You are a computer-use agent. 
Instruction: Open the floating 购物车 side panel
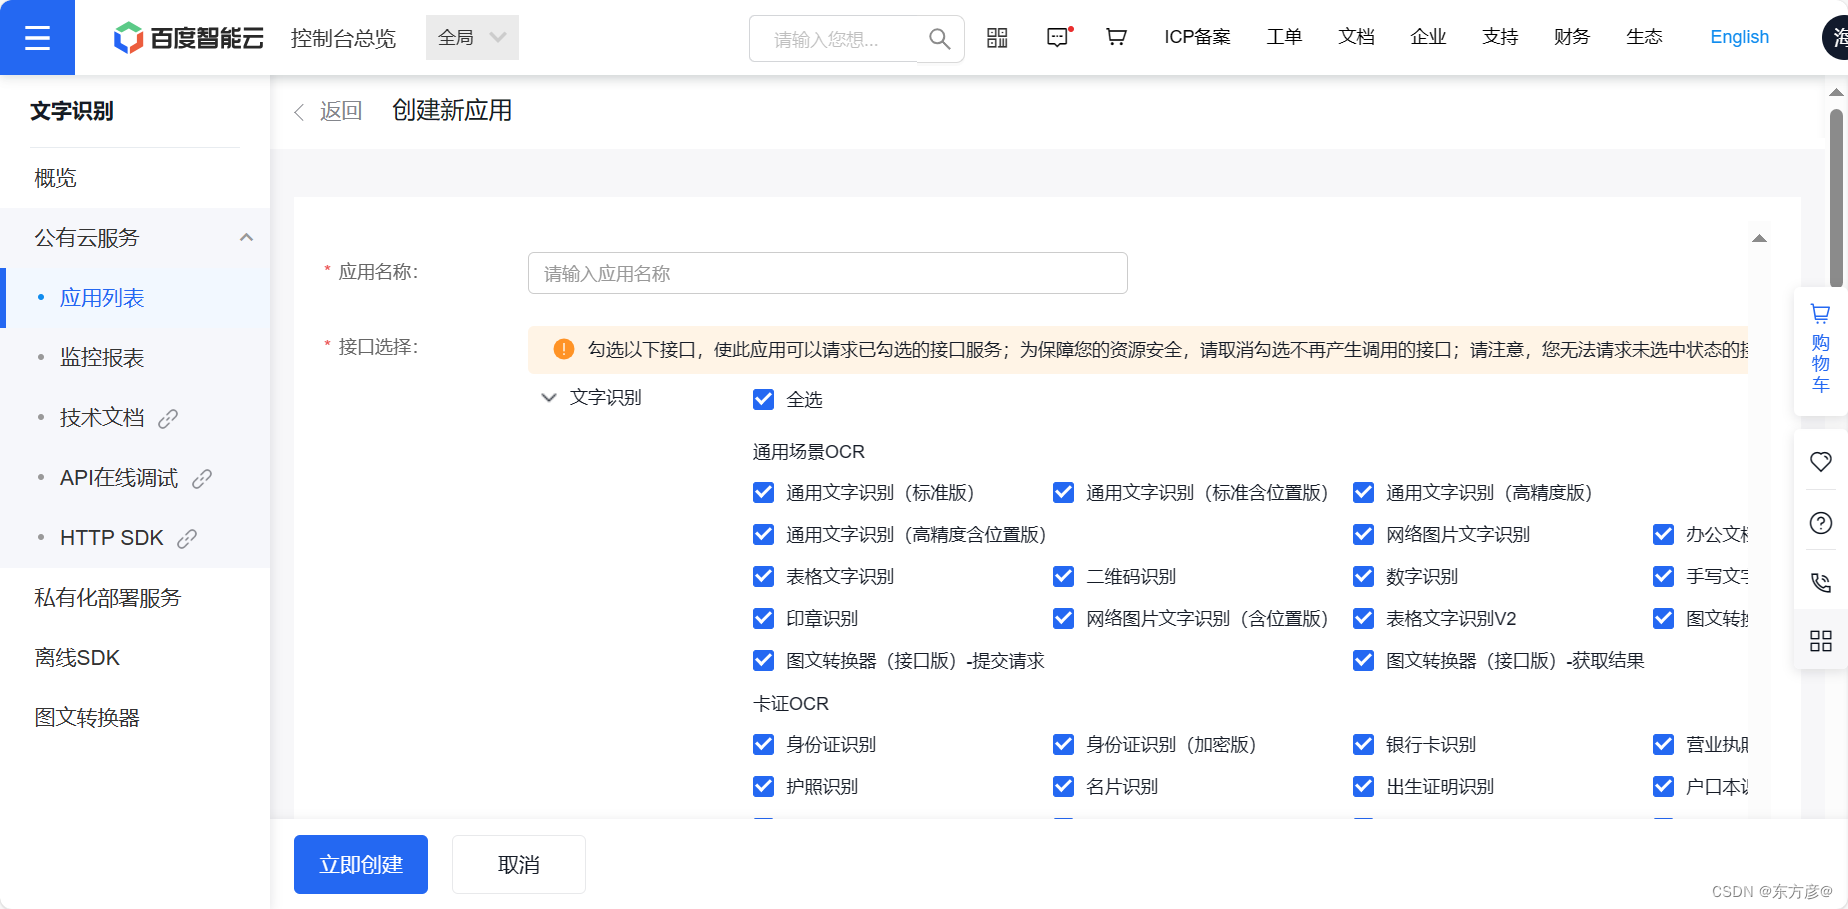tap(1821, 350)
